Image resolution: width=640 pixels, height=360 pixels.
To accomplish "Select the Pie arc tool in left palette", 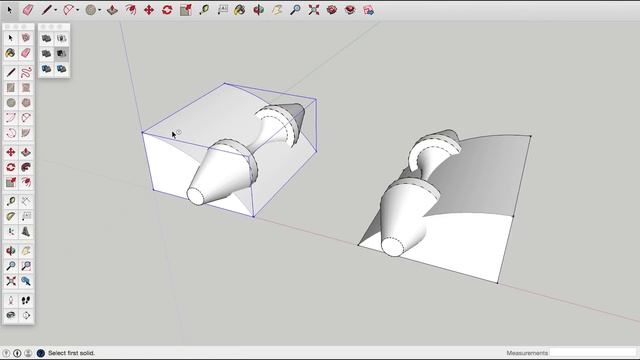I will tap(26, 133).
